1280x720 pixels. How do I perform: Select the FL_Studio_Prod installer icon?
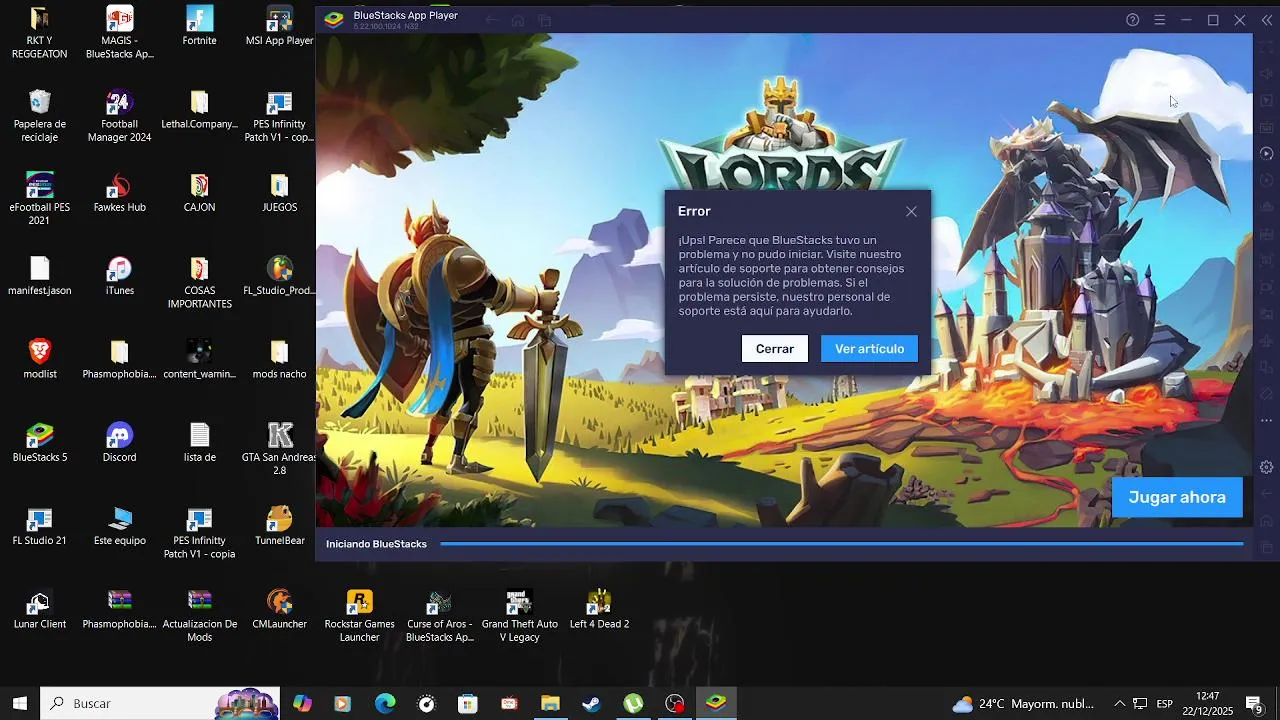tap(280, 276)
